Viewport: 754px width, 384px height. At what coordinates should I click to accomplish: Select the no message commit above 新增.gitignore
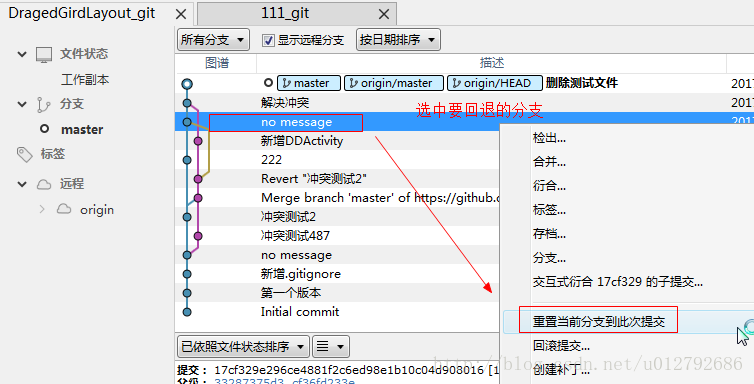click(296, 255)
